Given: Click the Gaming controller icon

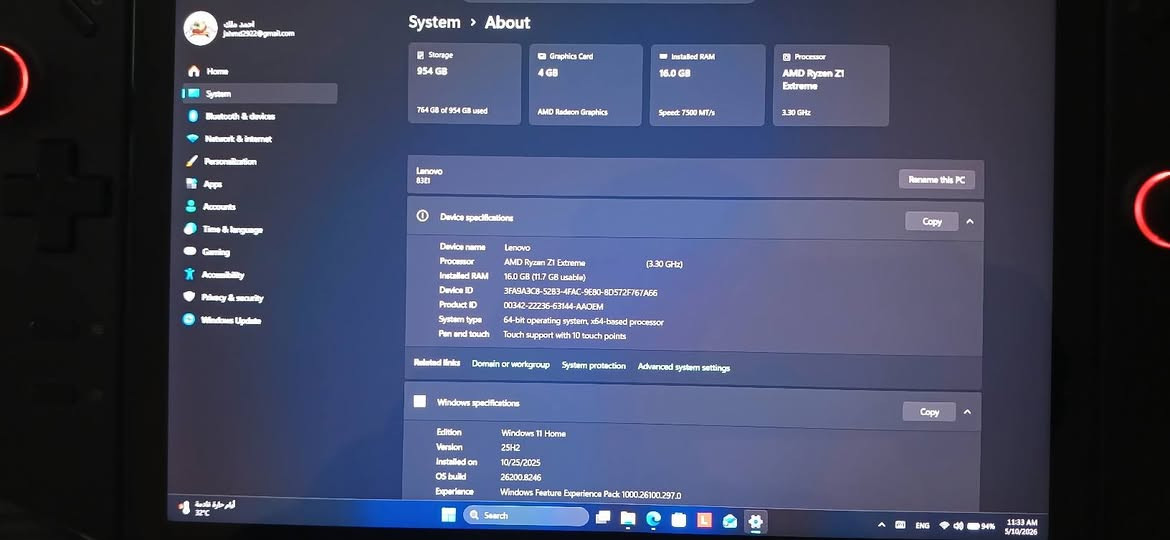Looking at the screenshot, I should (x=190, y=252).
